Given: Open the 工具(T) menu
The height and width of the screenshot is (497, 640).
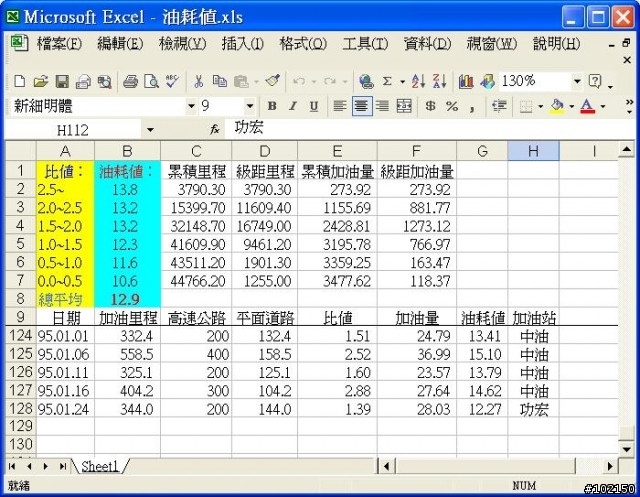Looking at the screenshot, I should coord(365,43).
